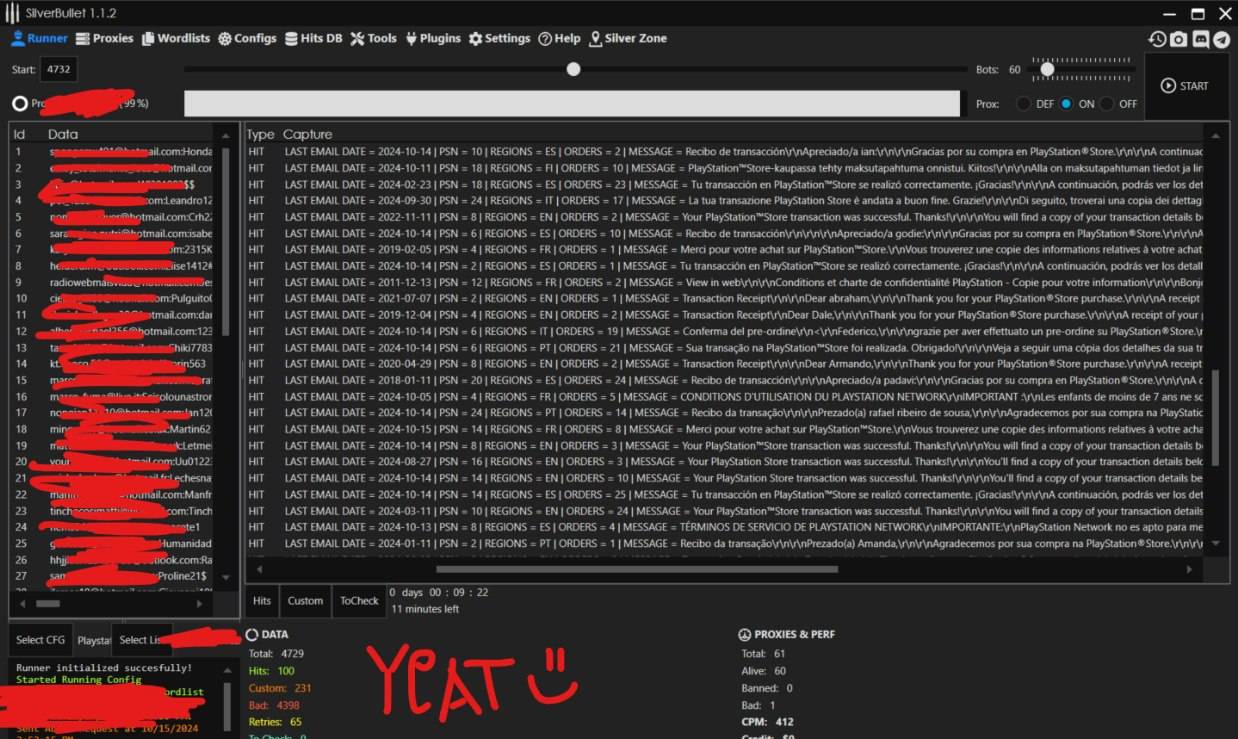Select the hit row dated 2011-12-13
Viewport: 1238px width, 739px height.
point(726,282)
